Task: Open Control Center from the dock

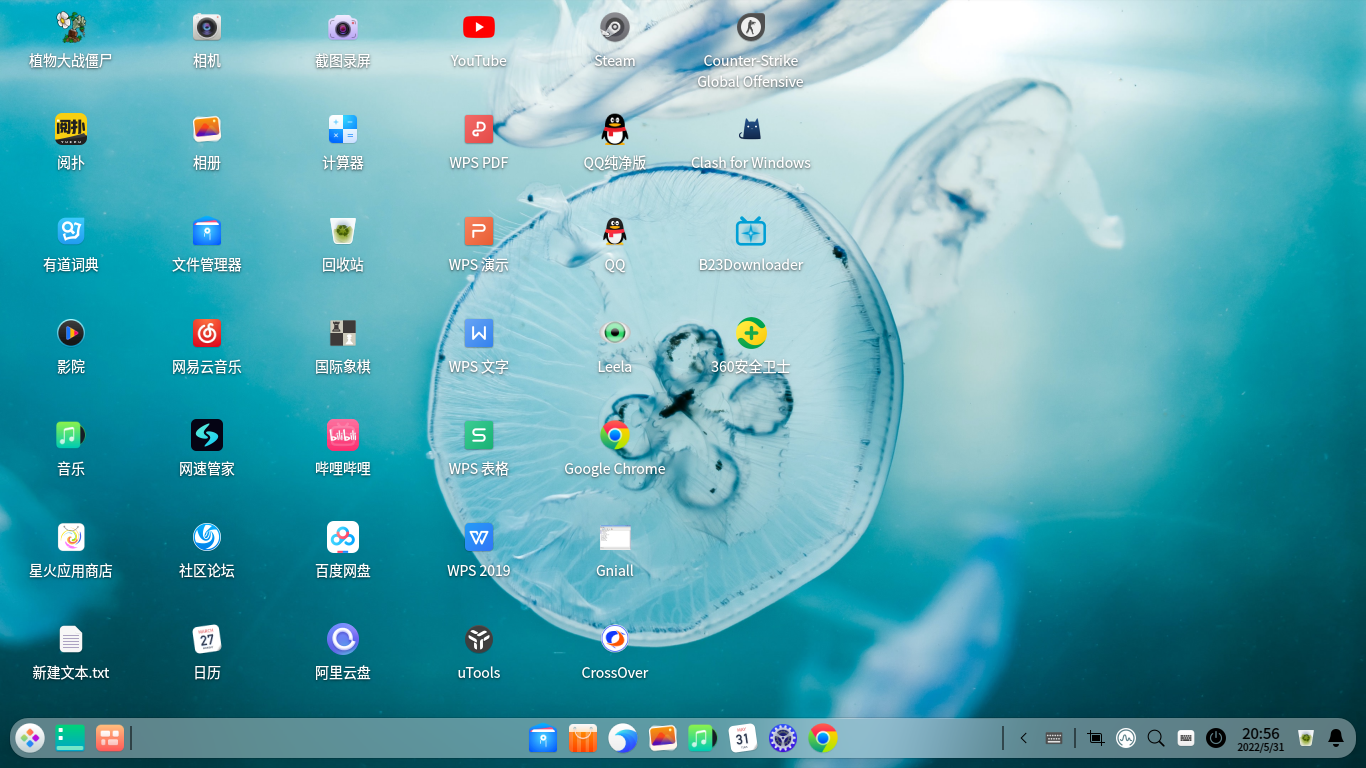Action: [x=782, y=738]
